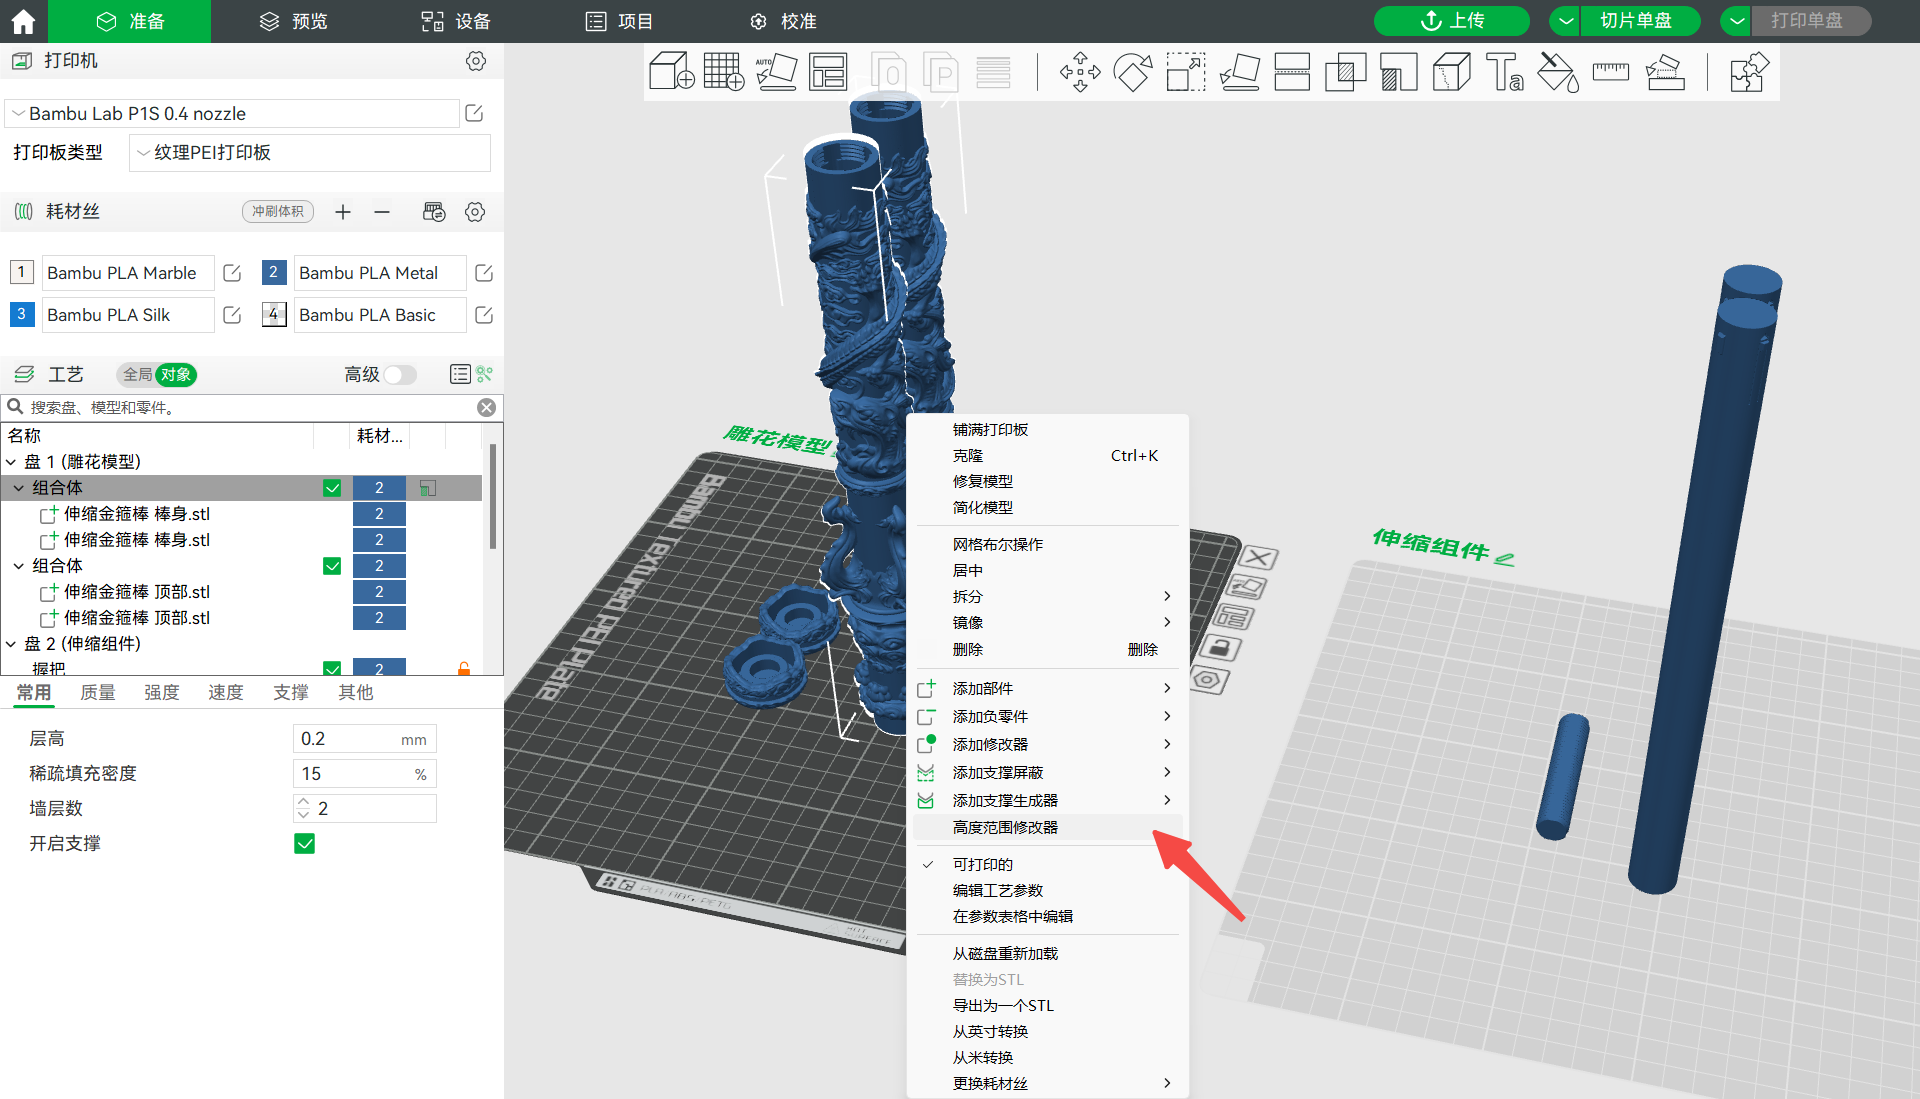1920x1099 pixels.
Task: Run the Auto orient tool
Action: click(776, 72)
